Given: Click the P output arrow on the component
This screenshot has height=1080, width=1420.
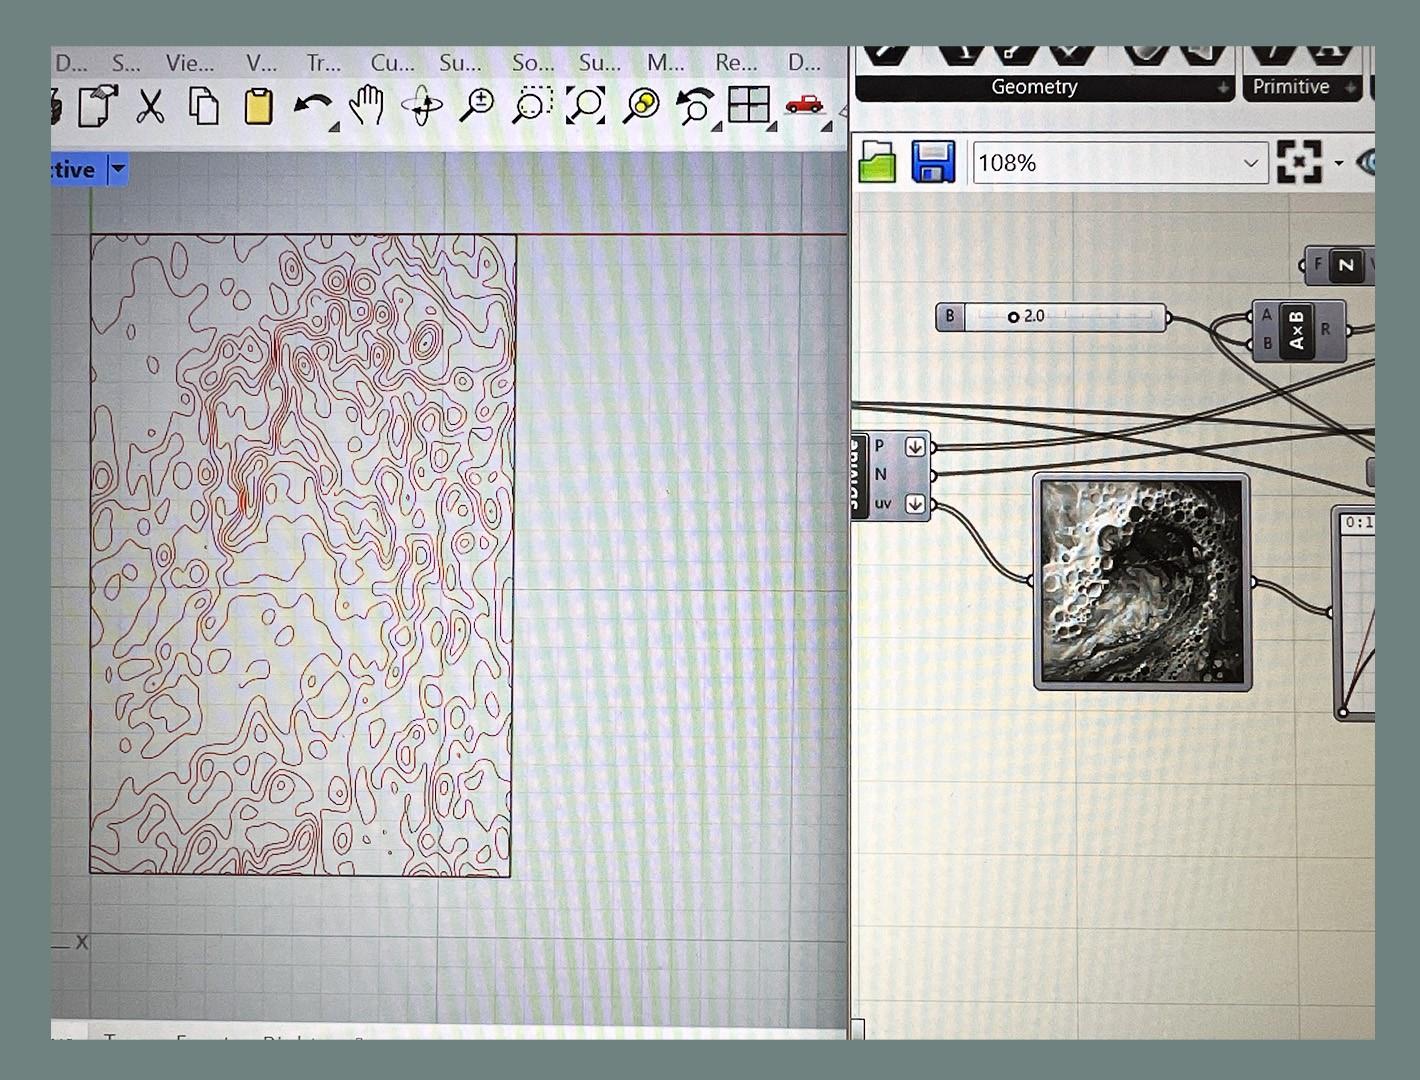Looking at the screenshot, I should coord(915,447).
